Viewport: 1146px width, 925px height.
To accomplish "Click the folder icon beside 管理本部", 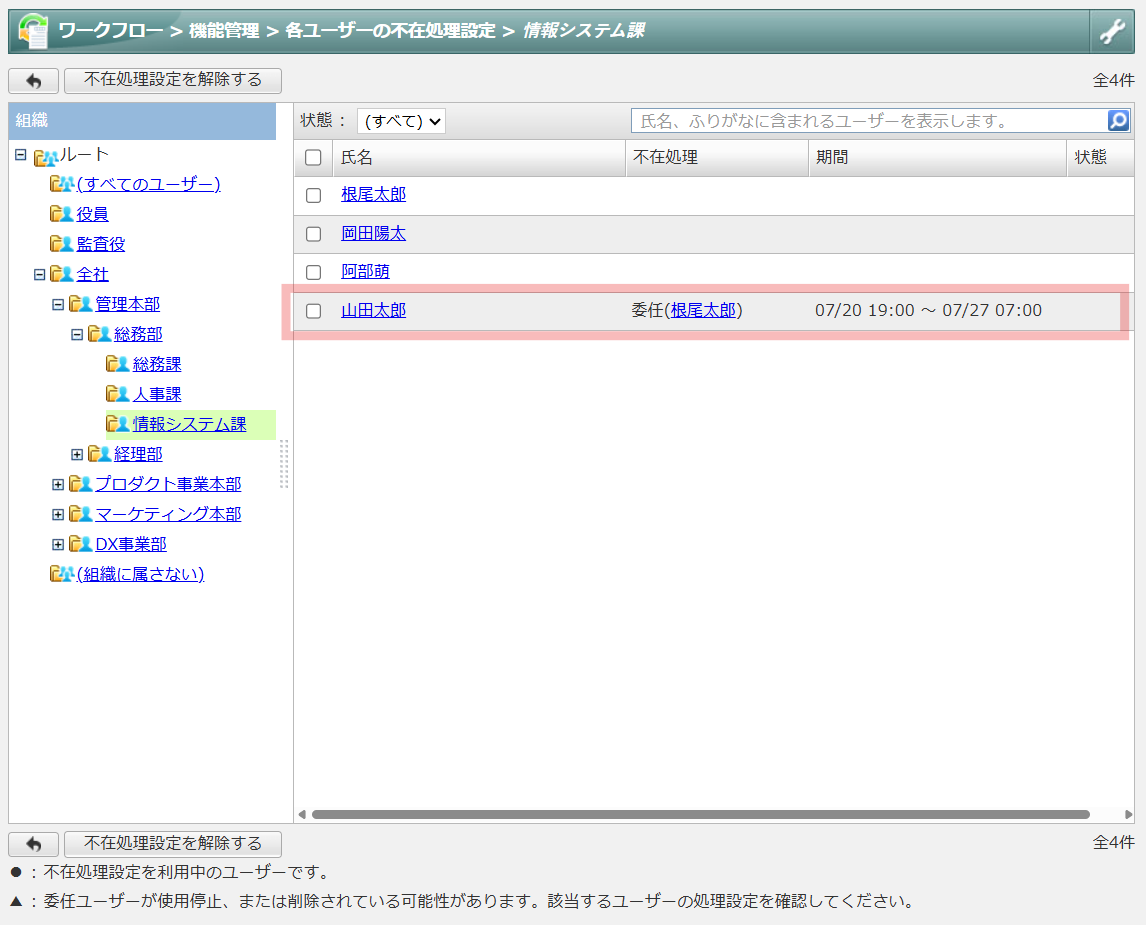I will click(x=80, y=304).
